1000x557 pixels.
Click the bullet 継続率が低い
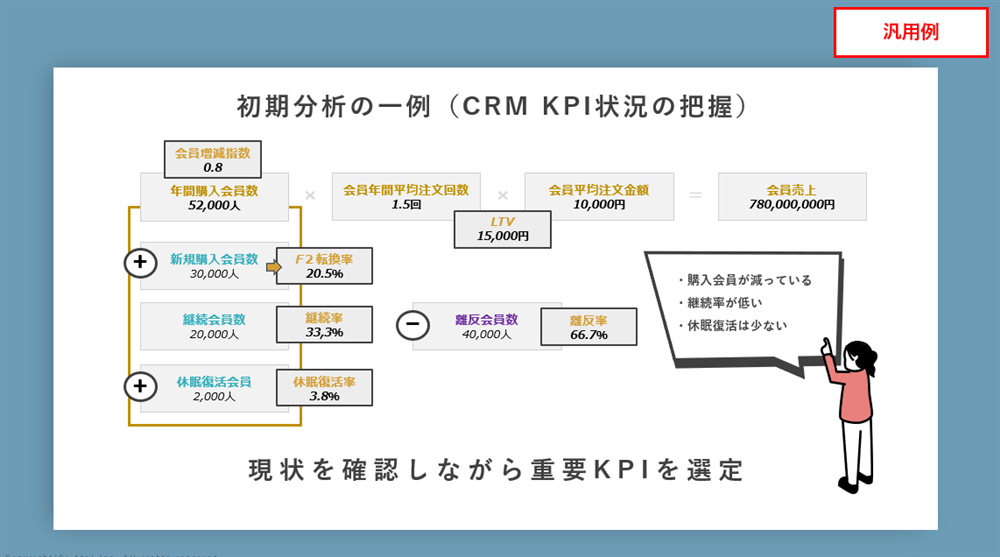(719, 302)
